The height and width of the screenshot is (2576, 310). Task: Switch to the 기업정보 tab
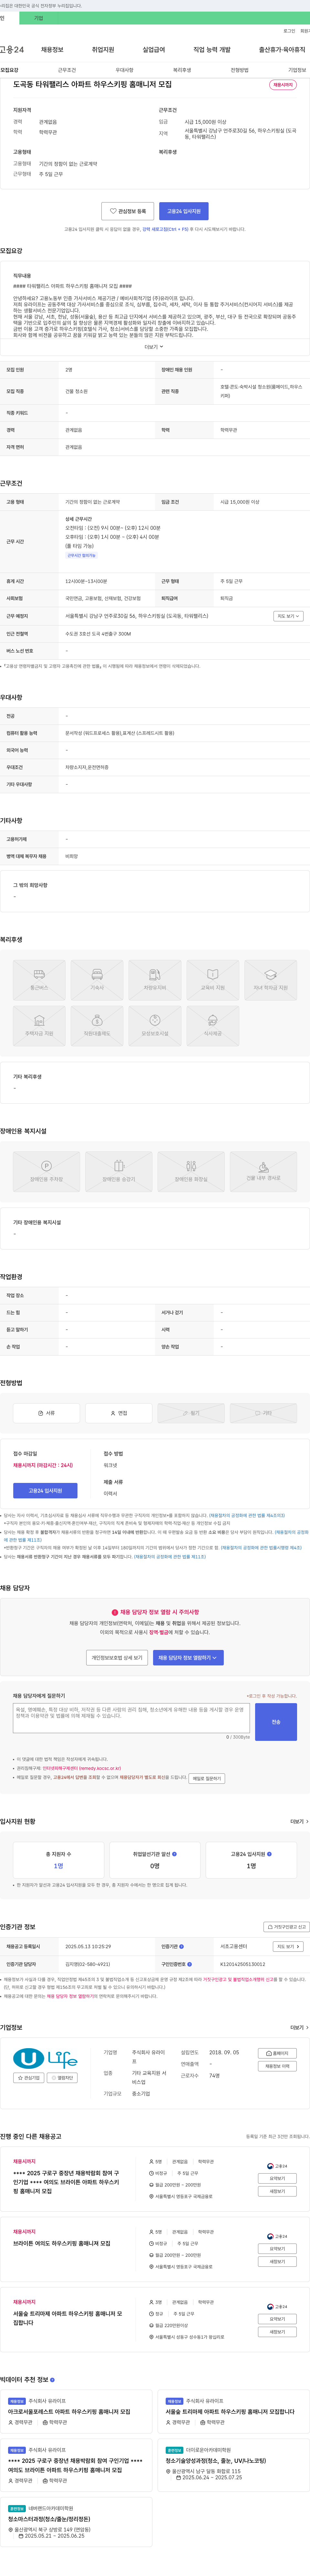coord(297,70)
